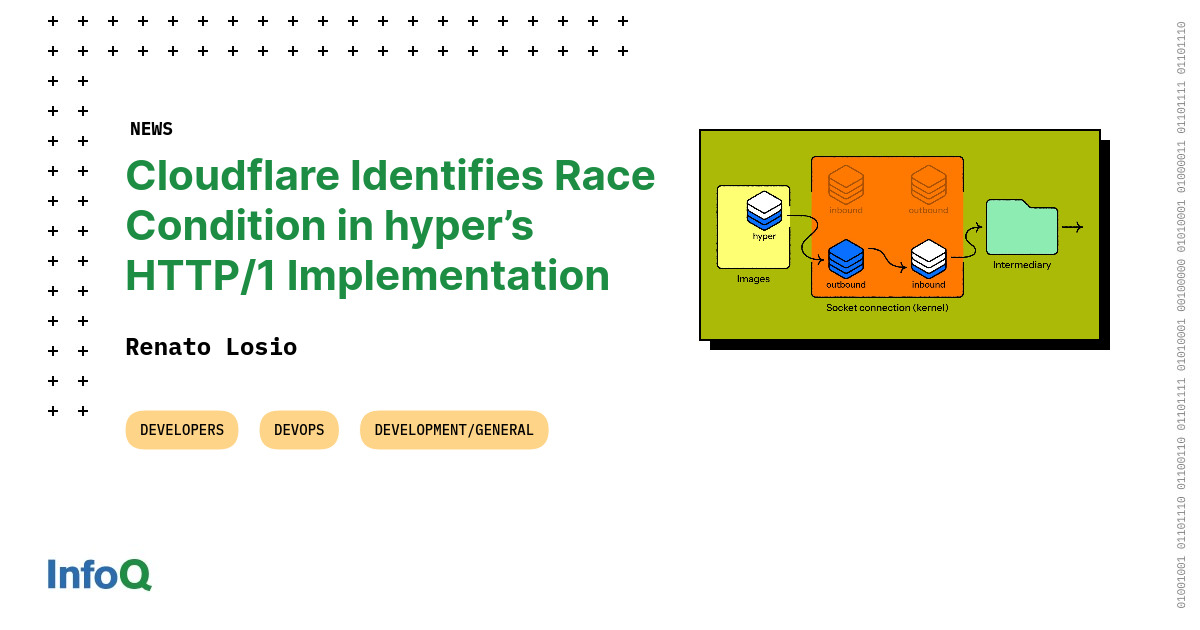Click the vertical binary code strip

click(x=1181, y=315)
